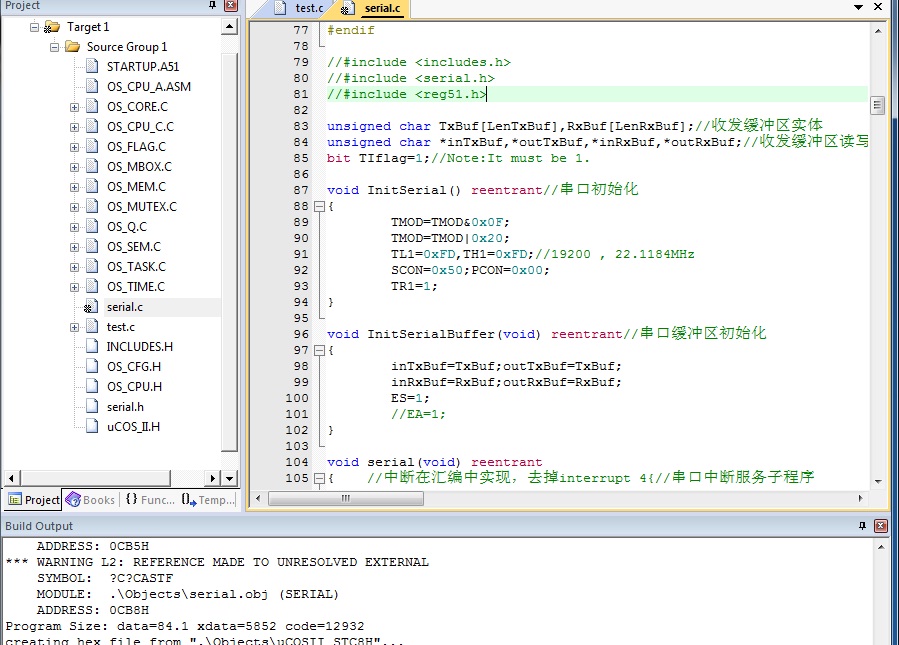Click the serial.c file icon in tree

(91, 306)
